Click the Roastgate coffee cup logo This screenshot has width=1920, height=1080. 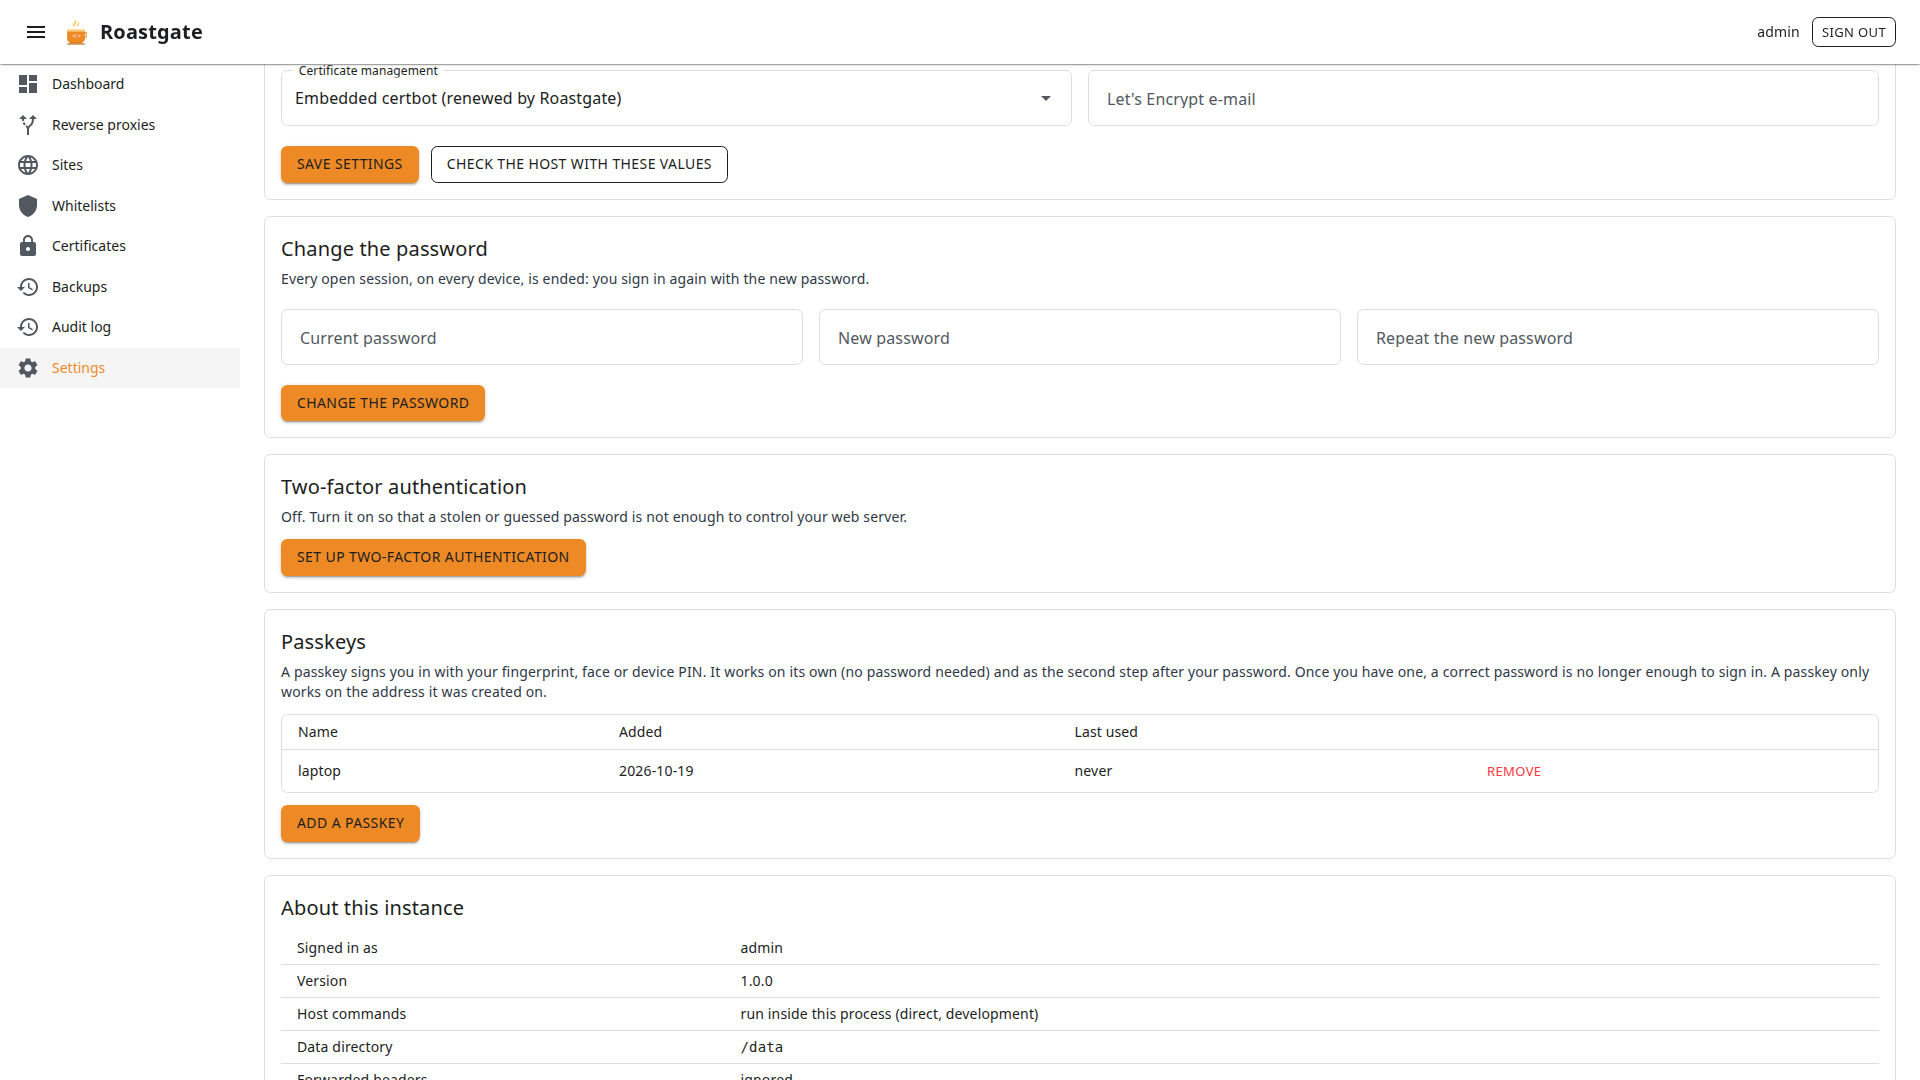pyautogui.click(x=77, y=33)
